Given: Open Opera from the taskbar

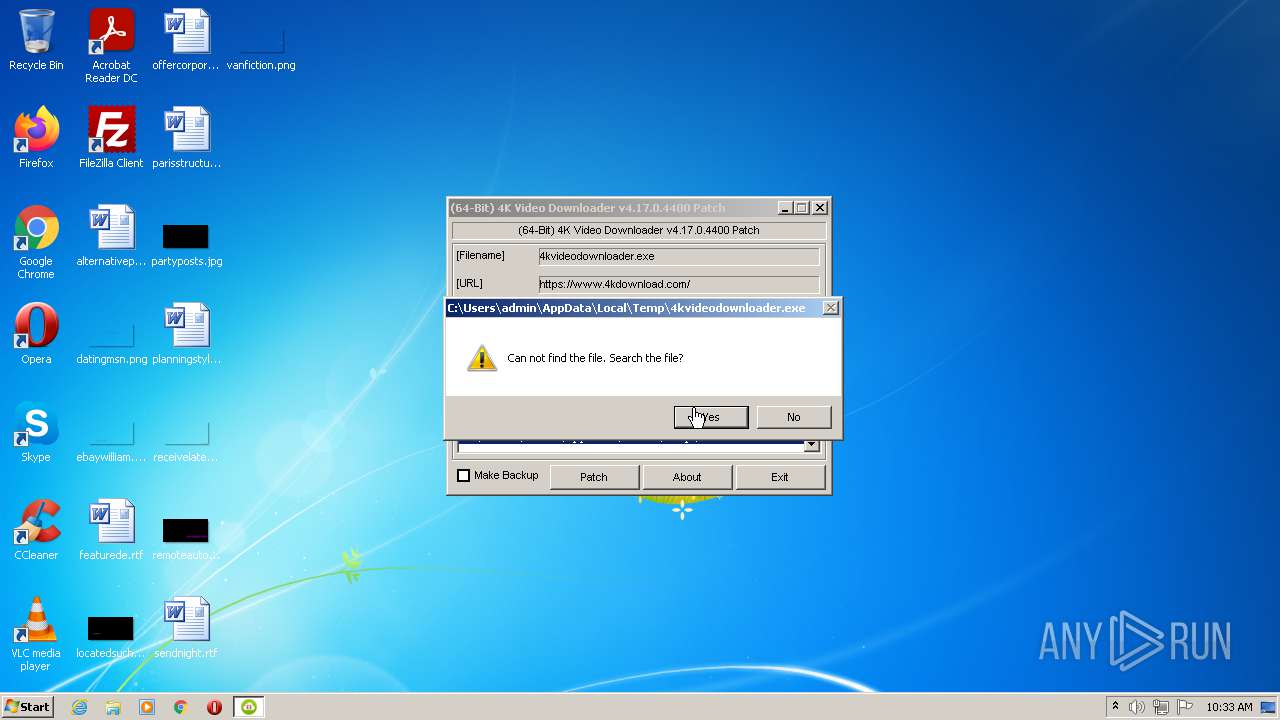Looking at the screenshot, I should point(214,707).
